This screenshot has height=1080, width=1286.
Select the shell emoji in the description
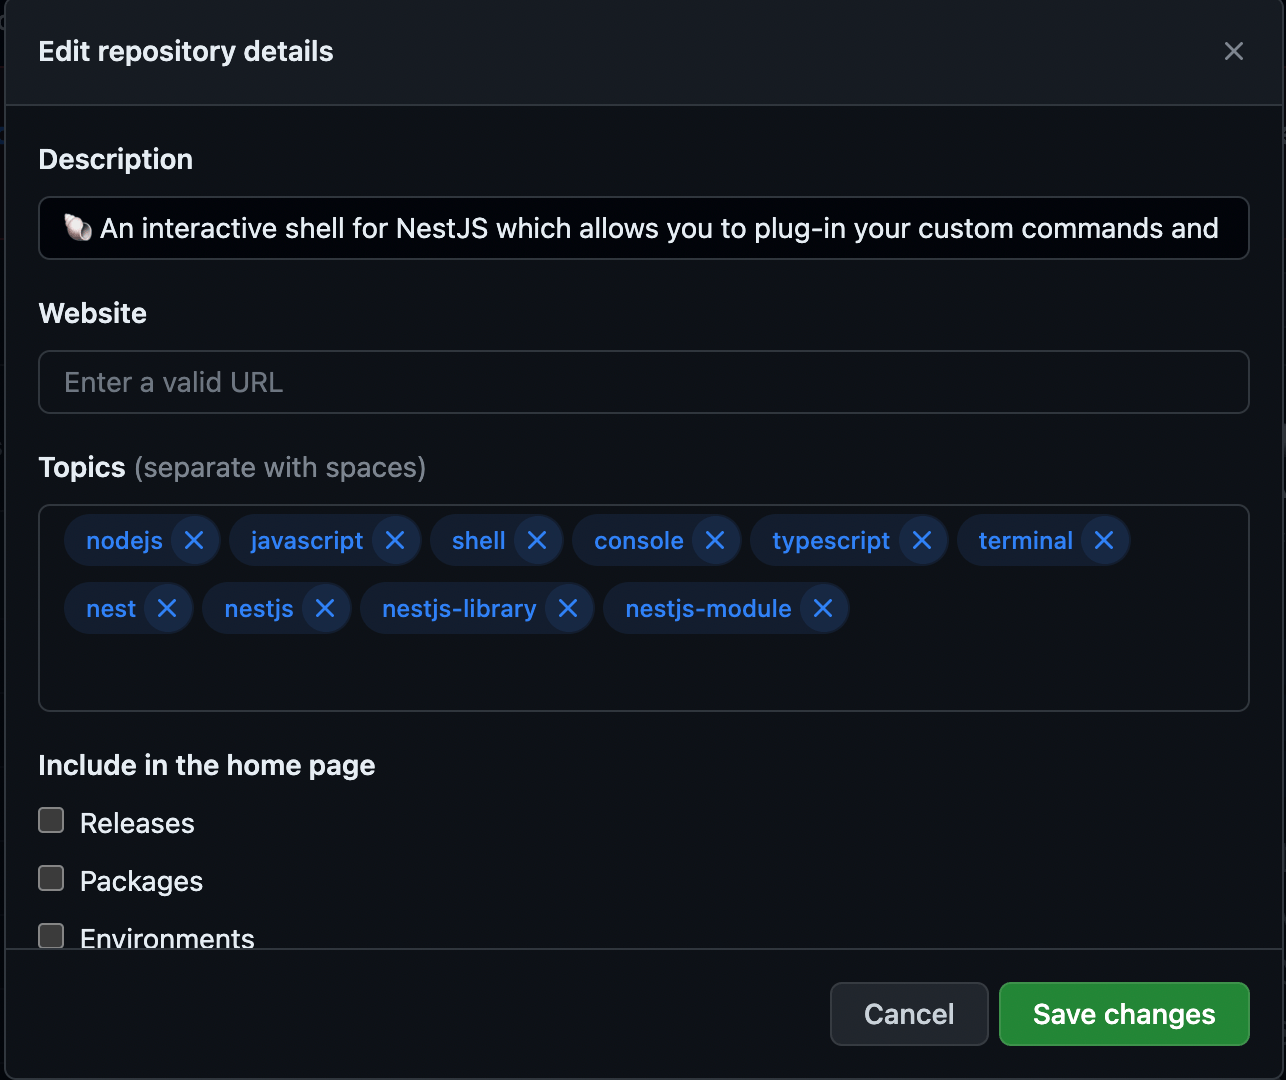pyautogui.click(x=78, y=228)
